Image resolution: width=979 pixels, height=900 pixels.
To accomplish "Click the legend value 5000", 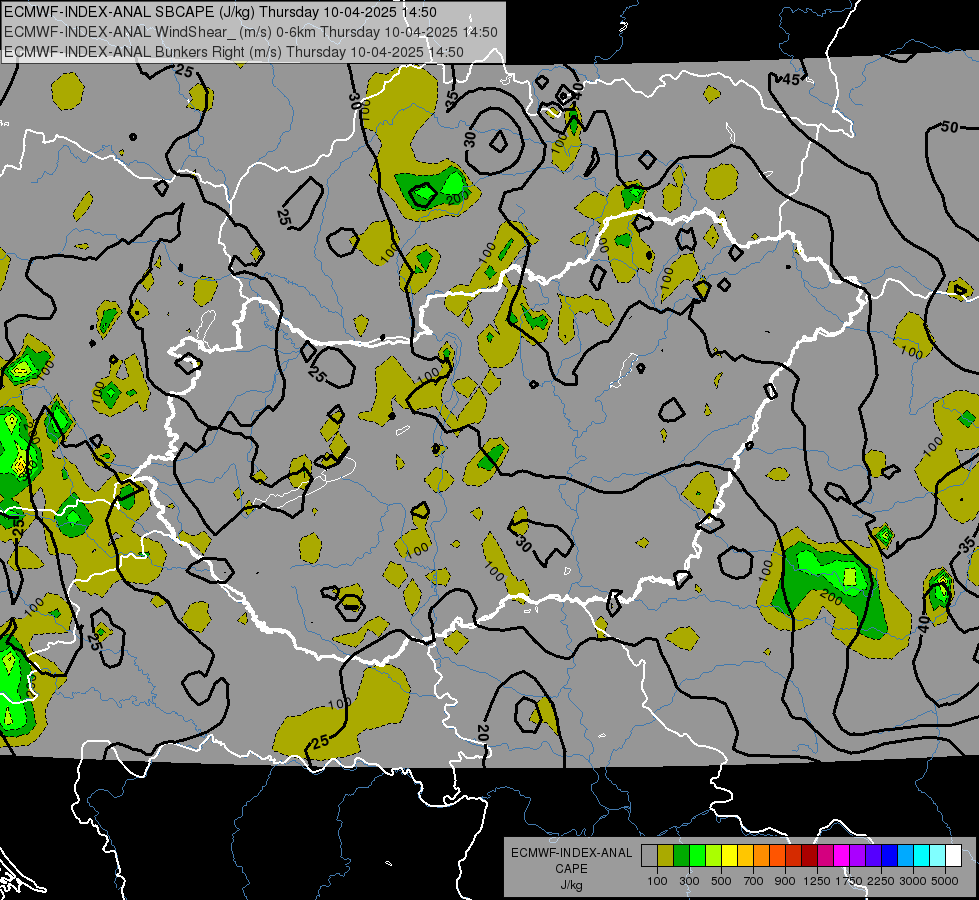I will click(x=945, y=881).
